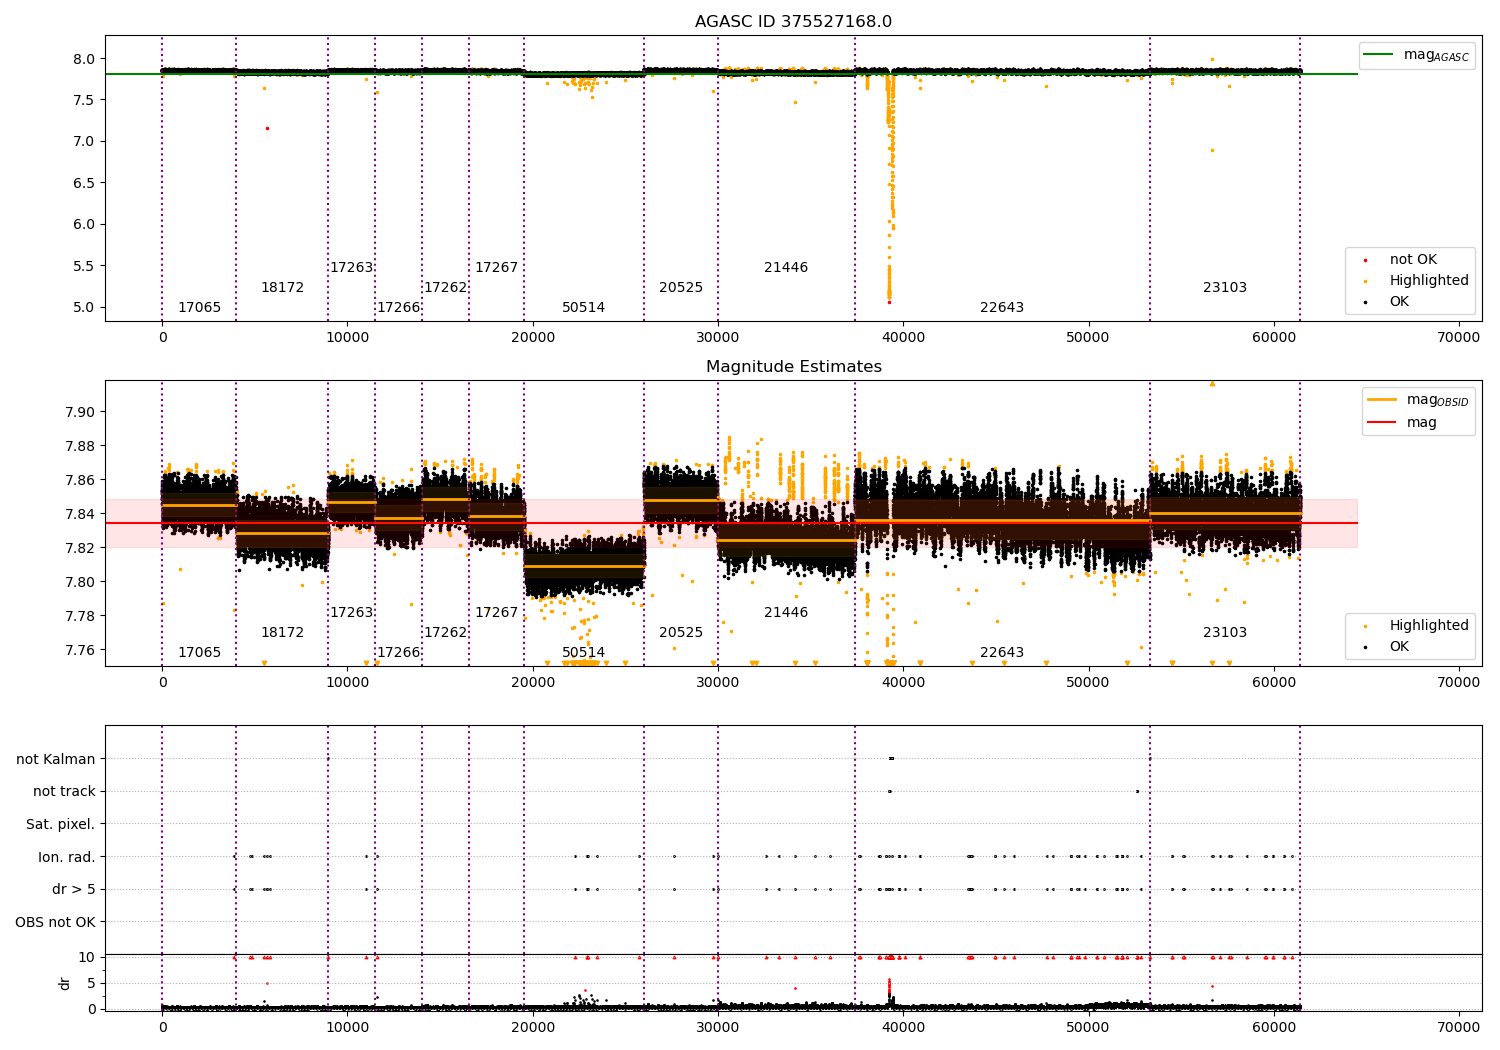The image size is (1500, 1050).
Task: Click obsid label 18172 in the top plot
Action: pyautogui.click(x=282, y=288)
